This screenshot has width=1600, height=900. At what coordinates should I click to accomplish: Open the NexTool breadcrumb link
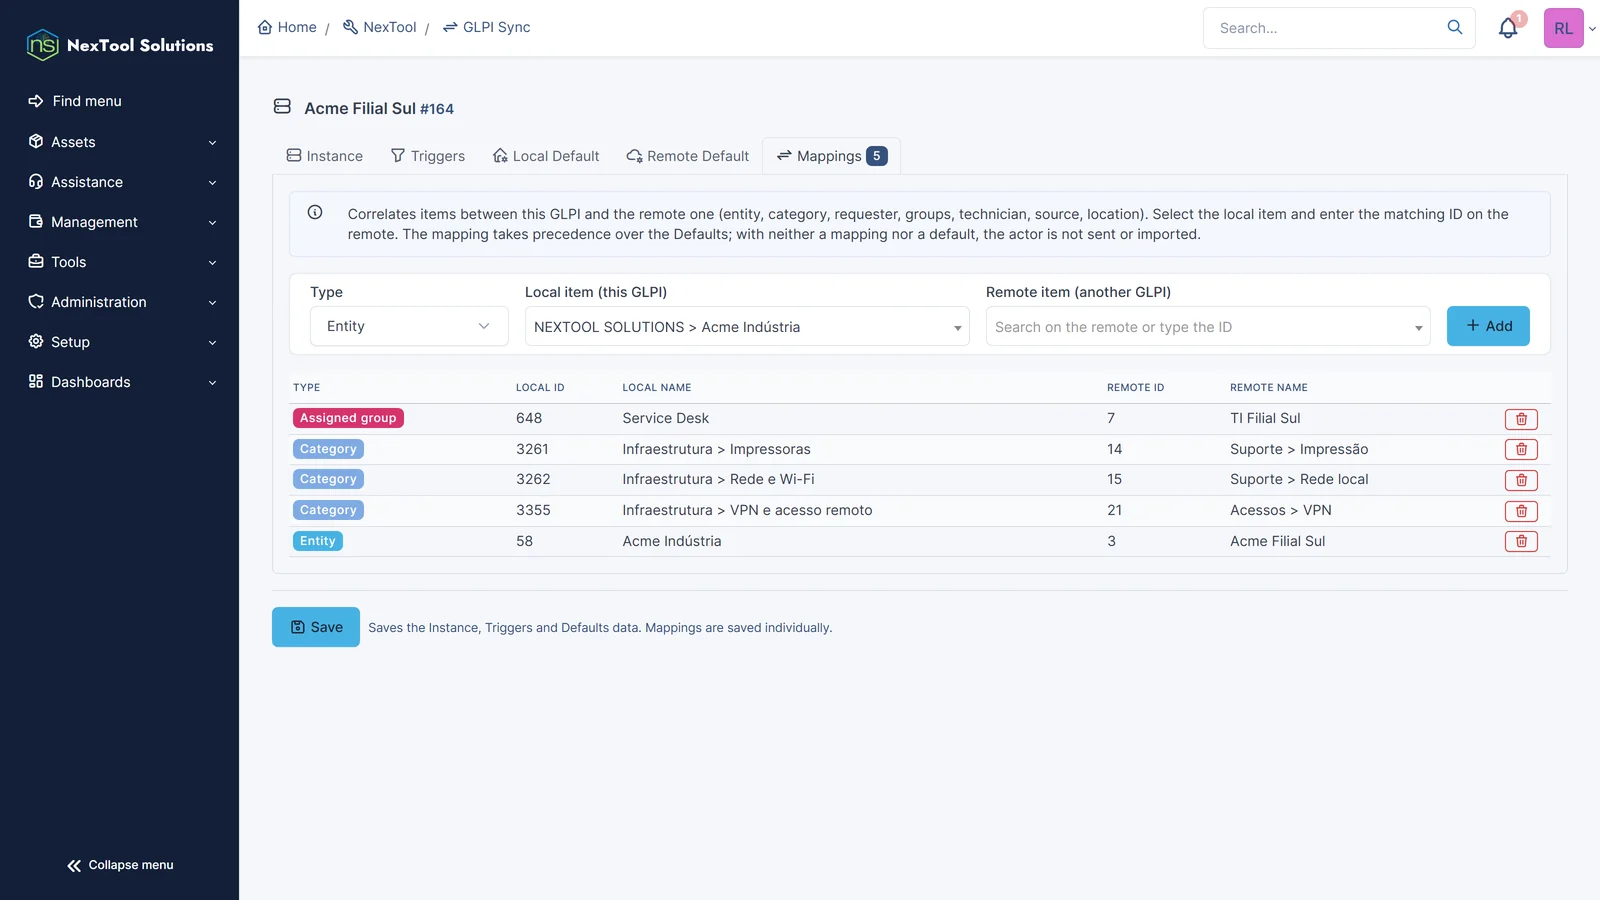[x=379, y=27]
